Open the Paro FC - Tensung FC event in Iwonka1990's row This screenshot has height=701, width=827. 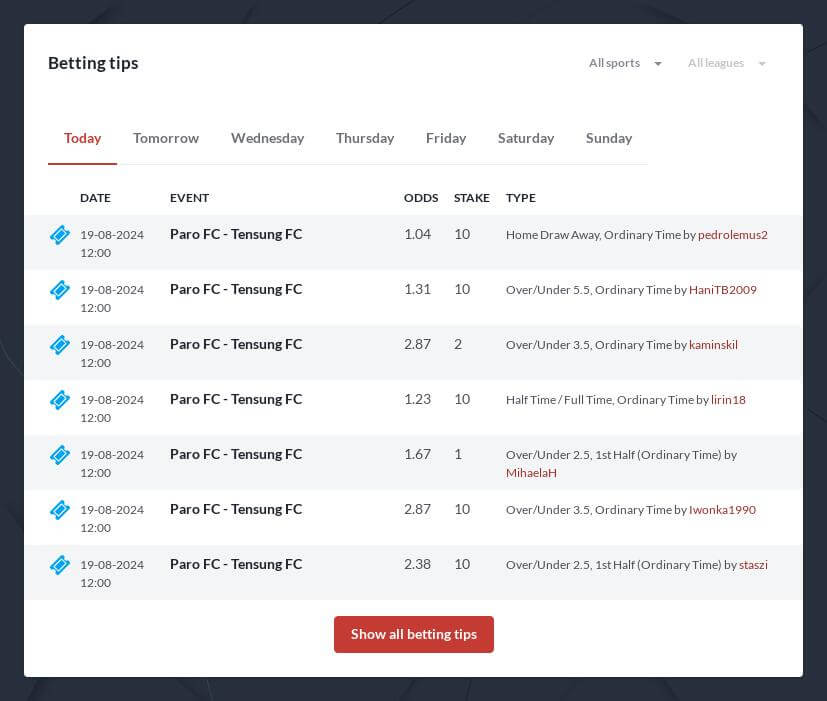point(236,509)
